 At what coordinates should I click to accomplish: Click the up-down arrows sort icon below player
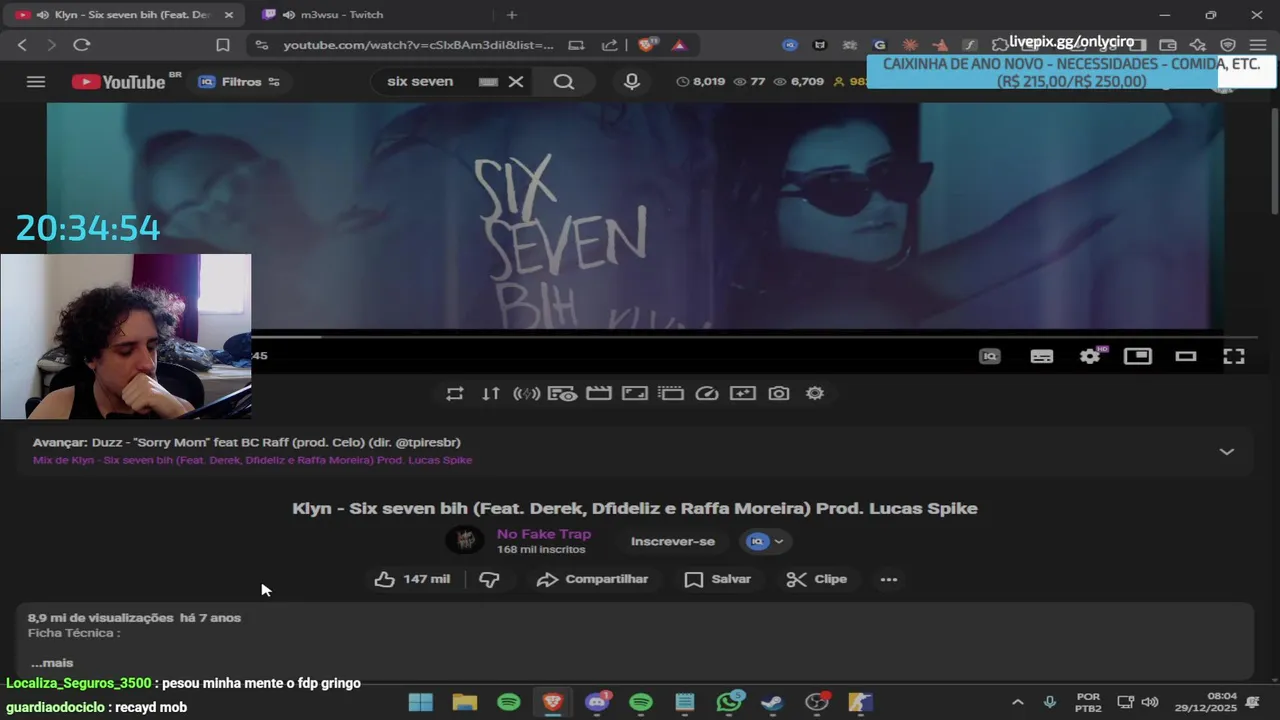click(491, 394)
